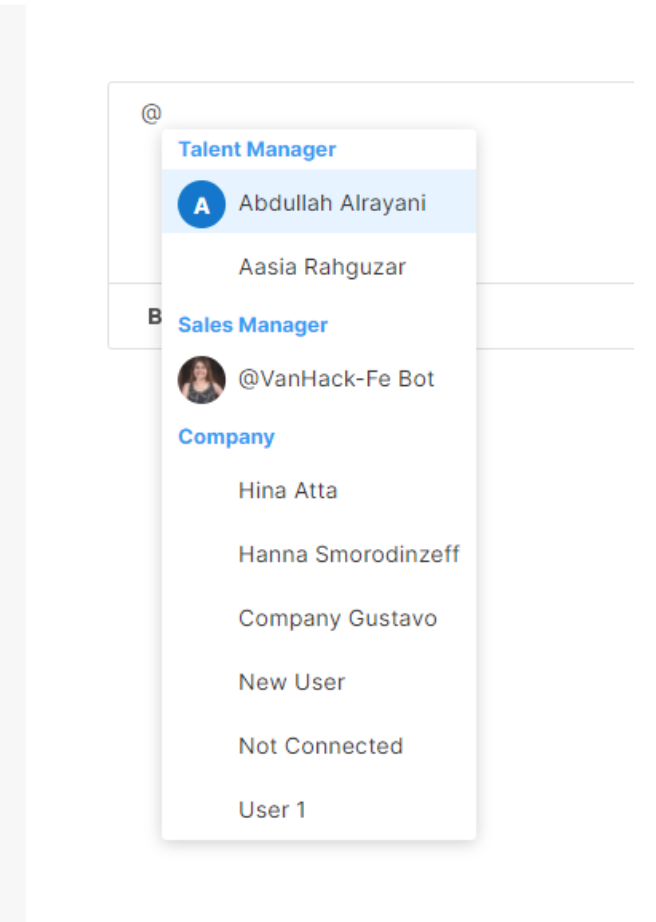This screenshot has height=922, width=656.
Task: Click the gray sidebar strip on the left
Action: point(13,461)
